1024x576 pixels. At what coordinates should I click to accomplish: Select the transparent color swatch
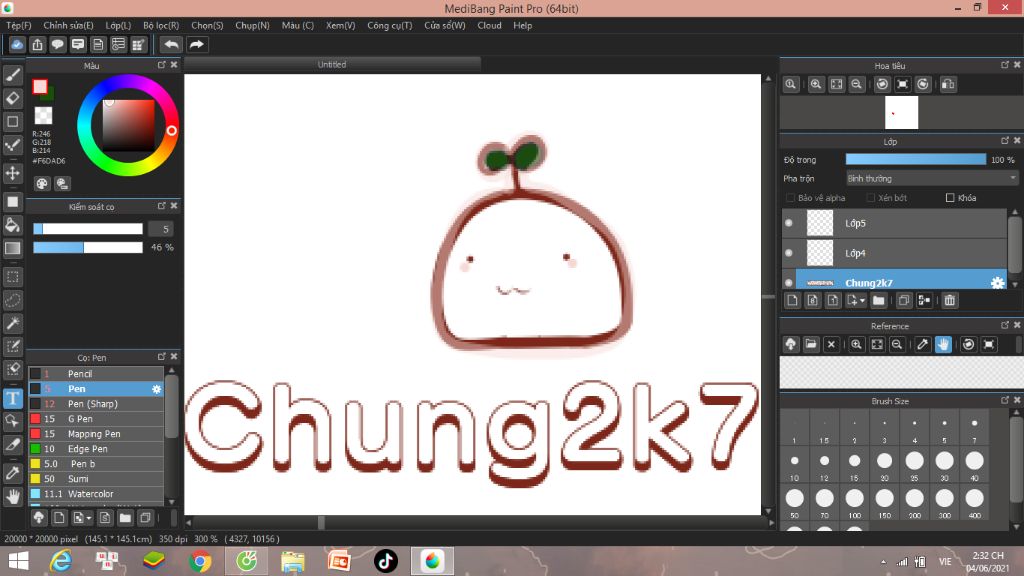point(43,115)
